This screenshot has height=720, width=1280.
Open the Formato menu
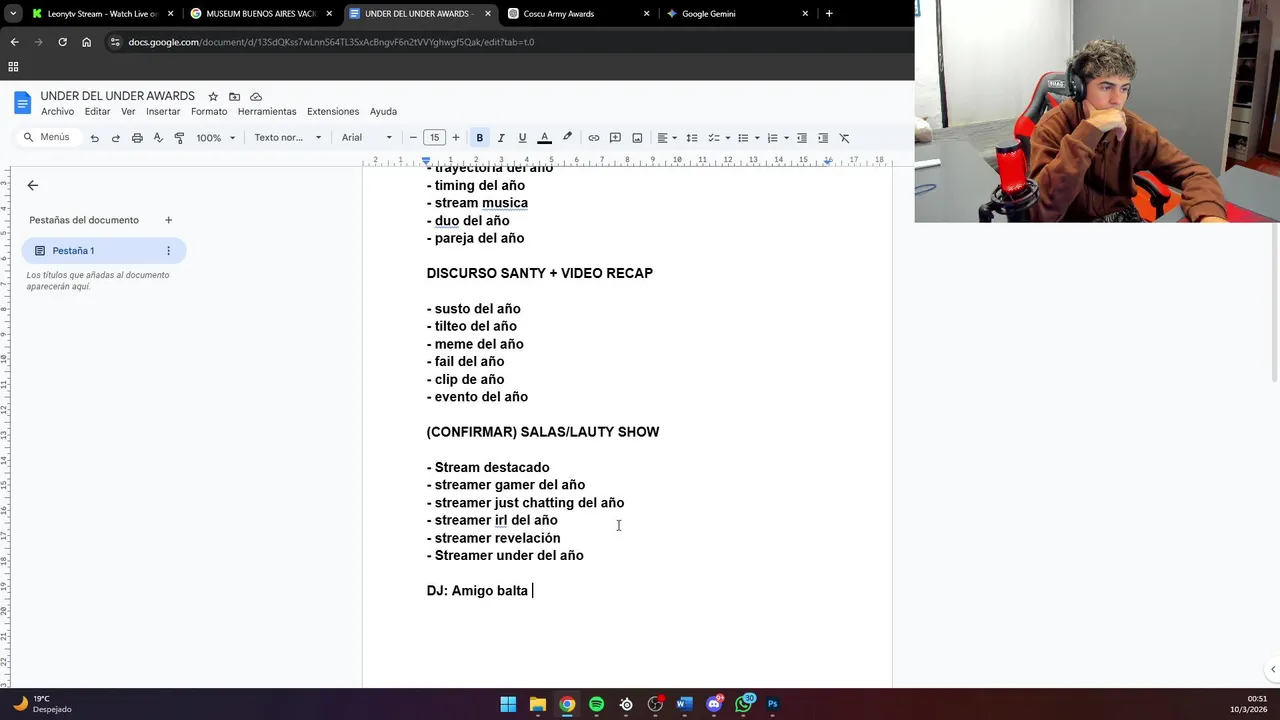coord(209,112)
